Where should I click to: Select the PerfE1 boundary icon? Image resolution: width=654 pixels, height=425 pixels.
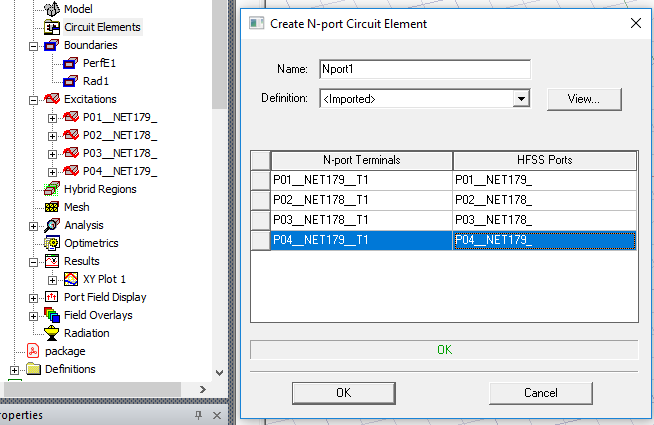point(70,63)
